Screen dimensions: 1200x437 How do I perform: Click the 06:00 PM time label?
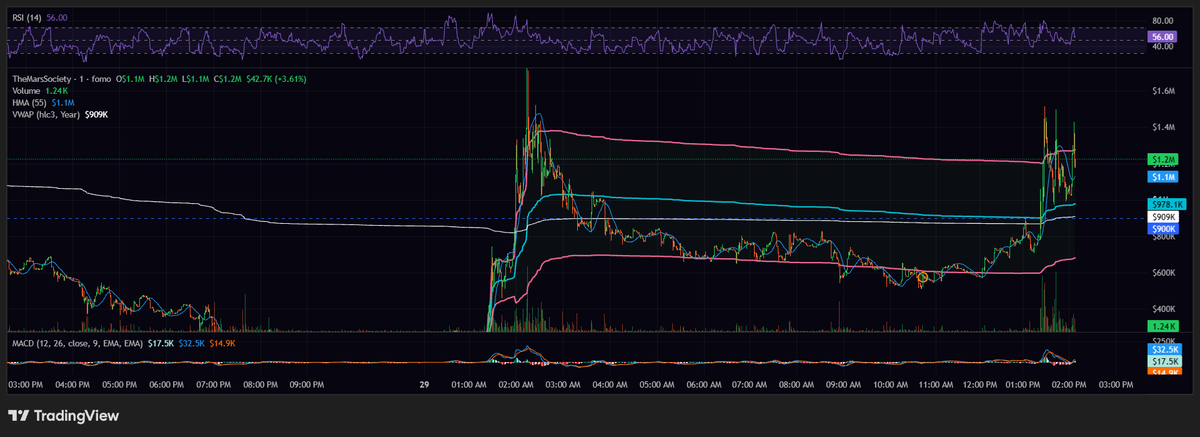tap(166, 383)
